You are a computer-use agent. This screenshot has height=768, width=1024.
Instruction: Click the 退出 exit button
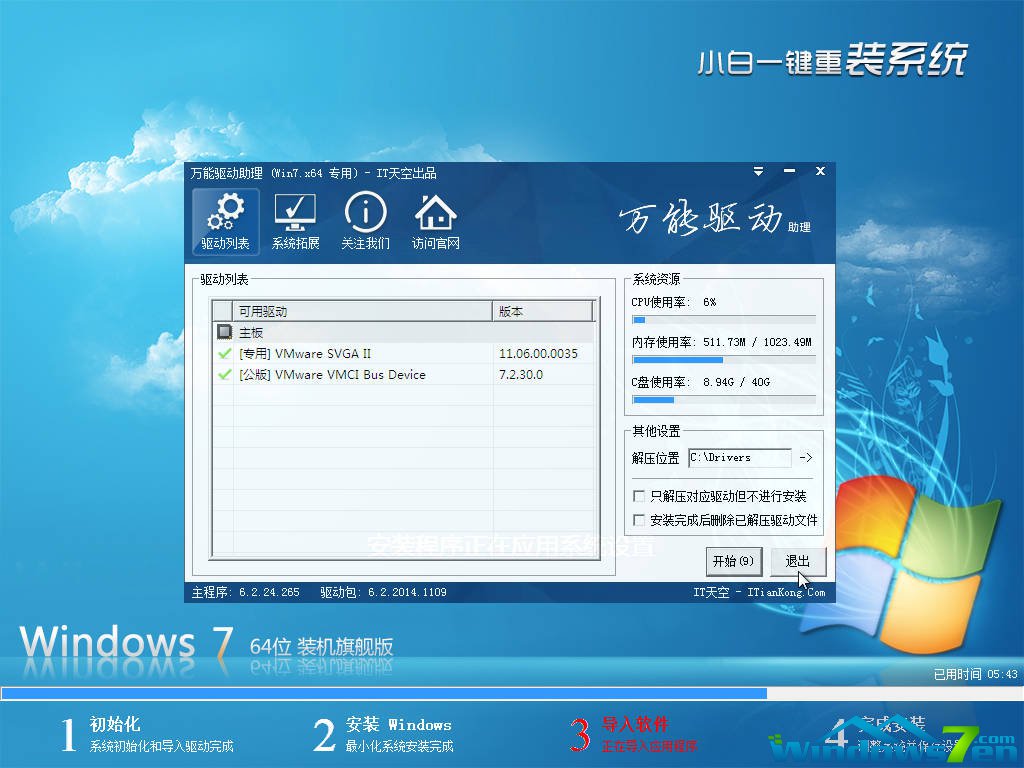tap(799, 561)
